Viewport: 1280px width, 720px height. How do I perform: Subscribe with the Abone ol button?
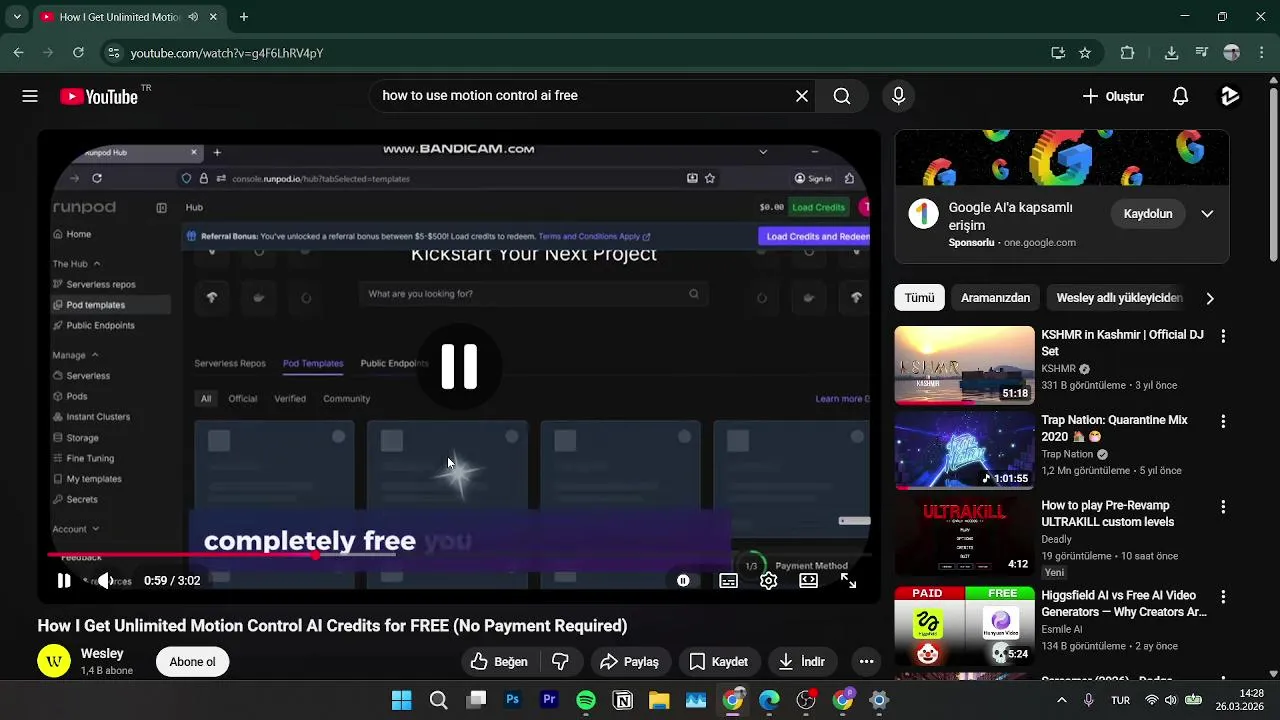(x=192, y=661)
